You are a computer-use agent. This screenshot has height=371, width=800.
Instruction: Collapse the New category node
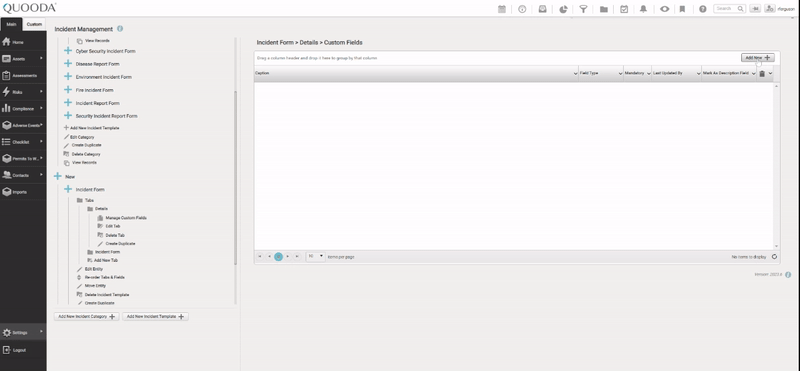point(58,176)
